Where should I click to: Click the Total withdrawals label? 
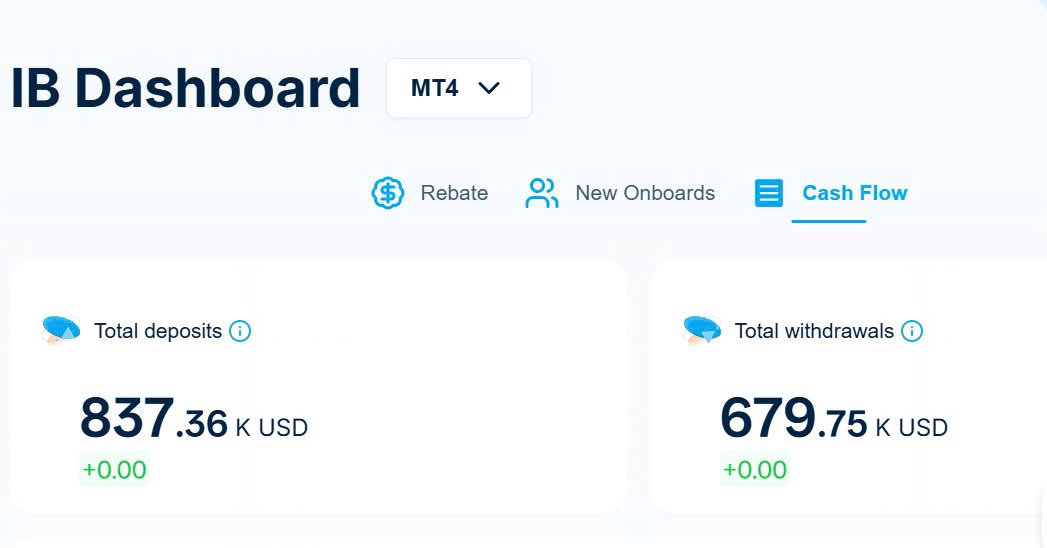814,331
